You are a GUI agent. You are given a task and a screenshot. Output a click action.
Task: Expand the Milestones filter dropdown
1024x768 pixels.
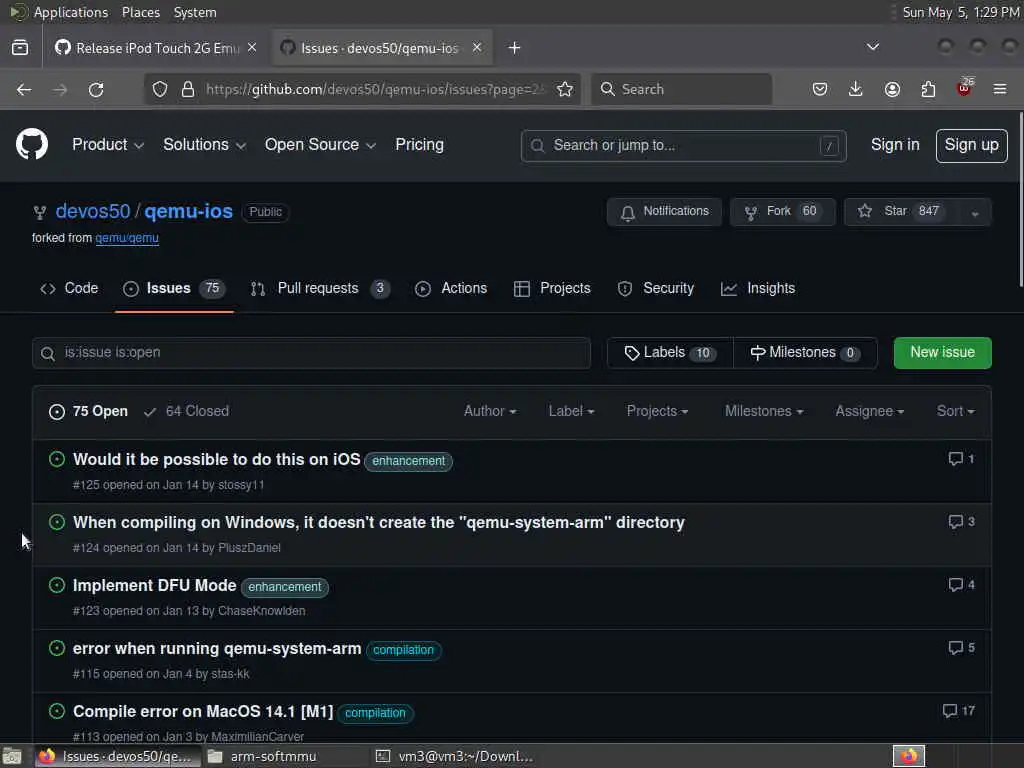click(764, 411)
